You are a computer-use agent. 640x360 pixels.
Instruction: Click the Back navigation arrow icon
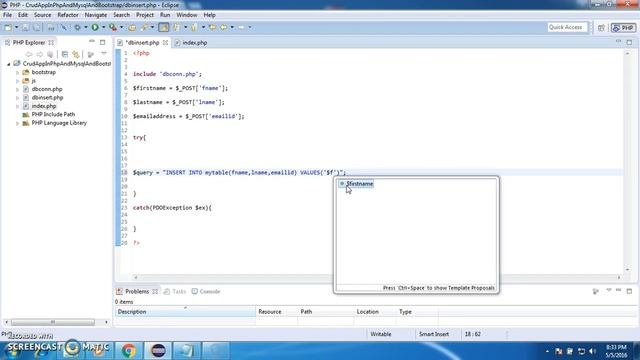click(224, 27)
